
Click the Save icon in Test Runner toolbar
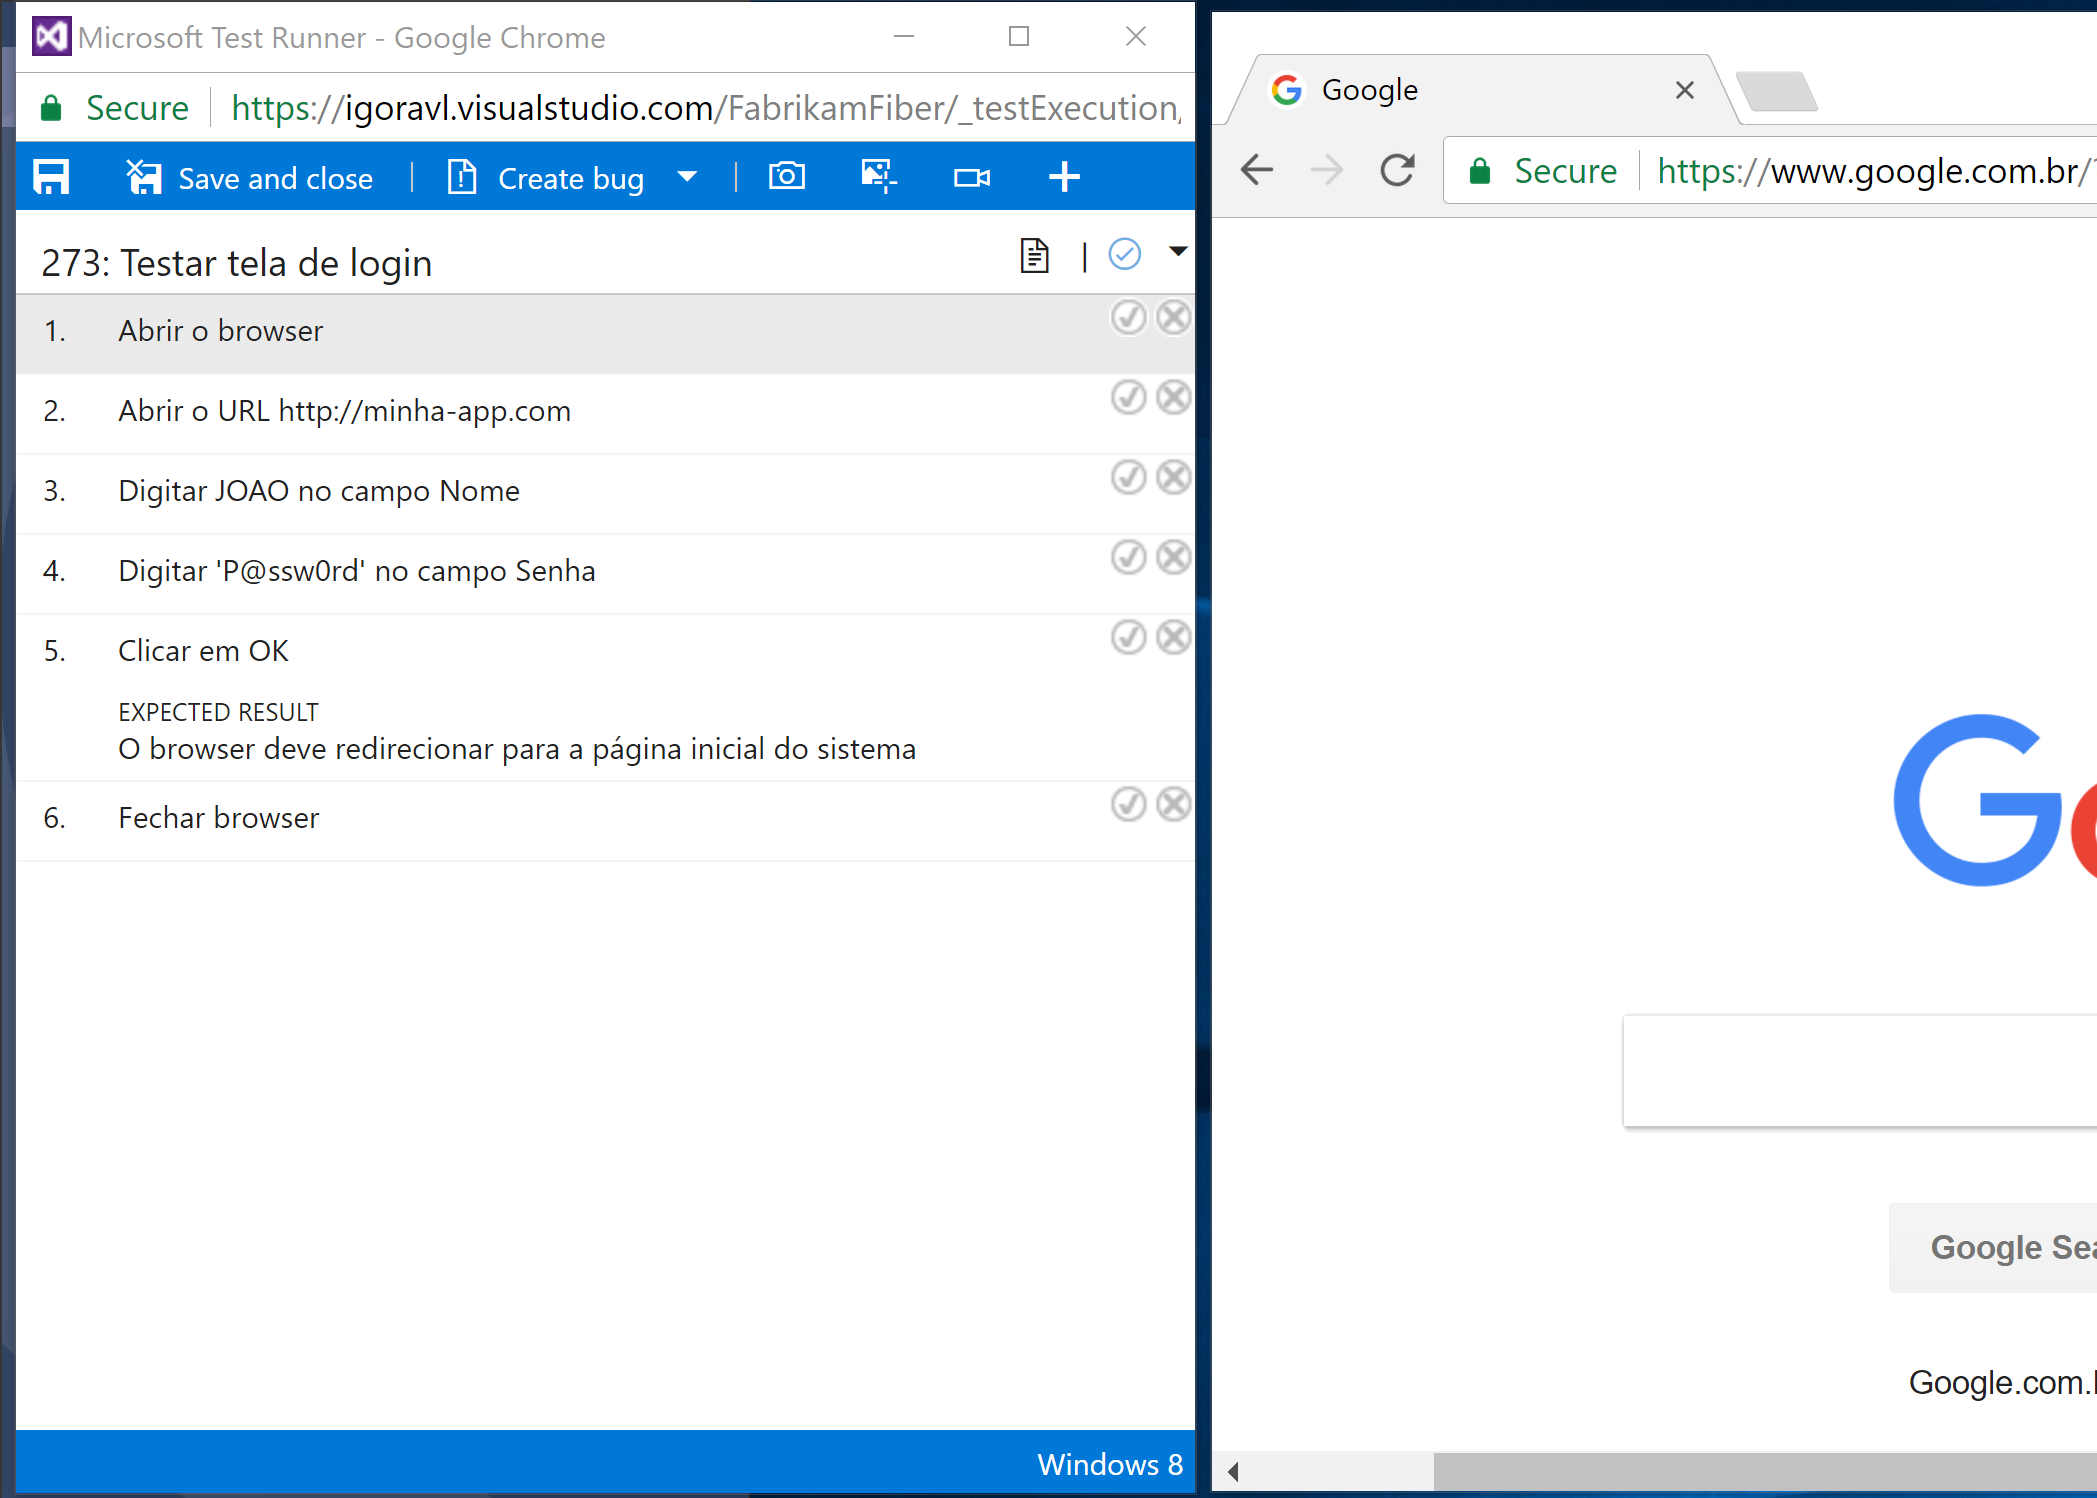tap(51, 177)
